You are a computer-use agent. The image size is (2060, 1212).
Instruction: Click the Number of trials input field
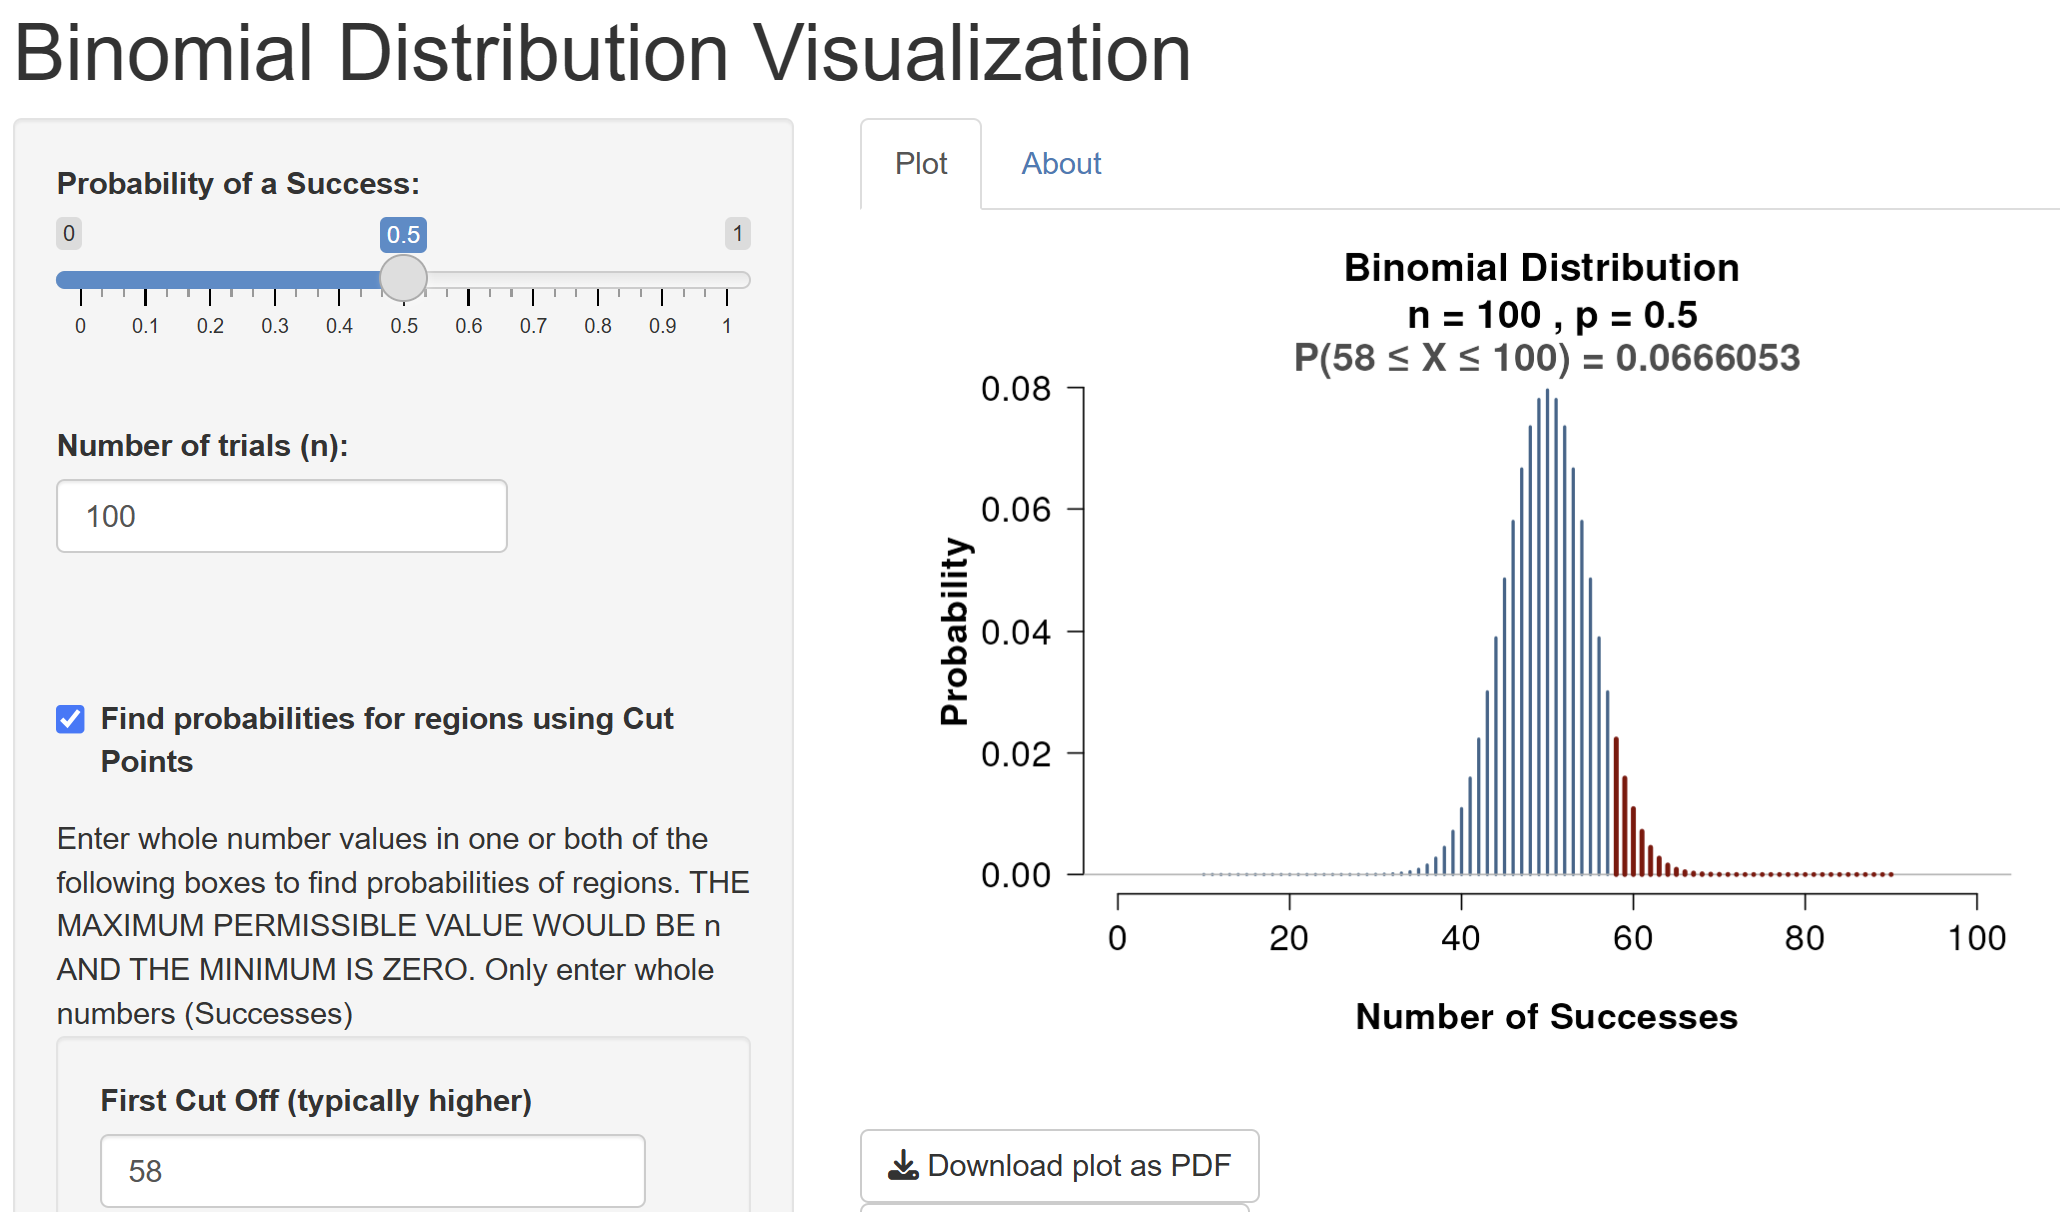[x=282, y=516]
